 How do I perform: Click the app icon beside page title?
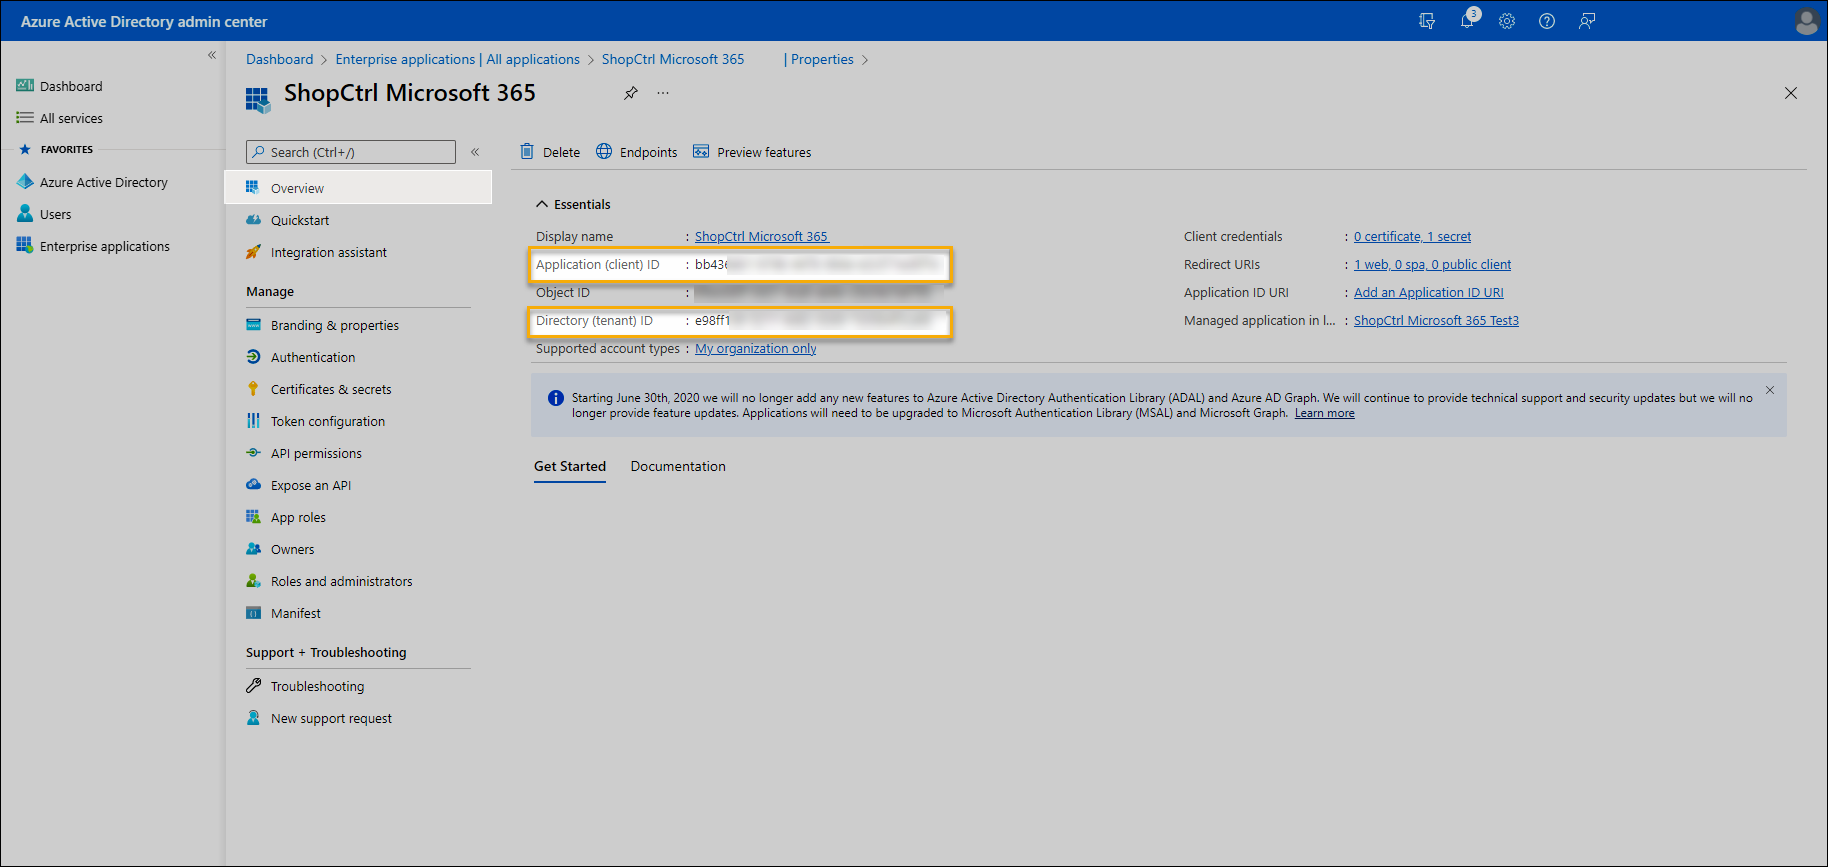(258, 98)
